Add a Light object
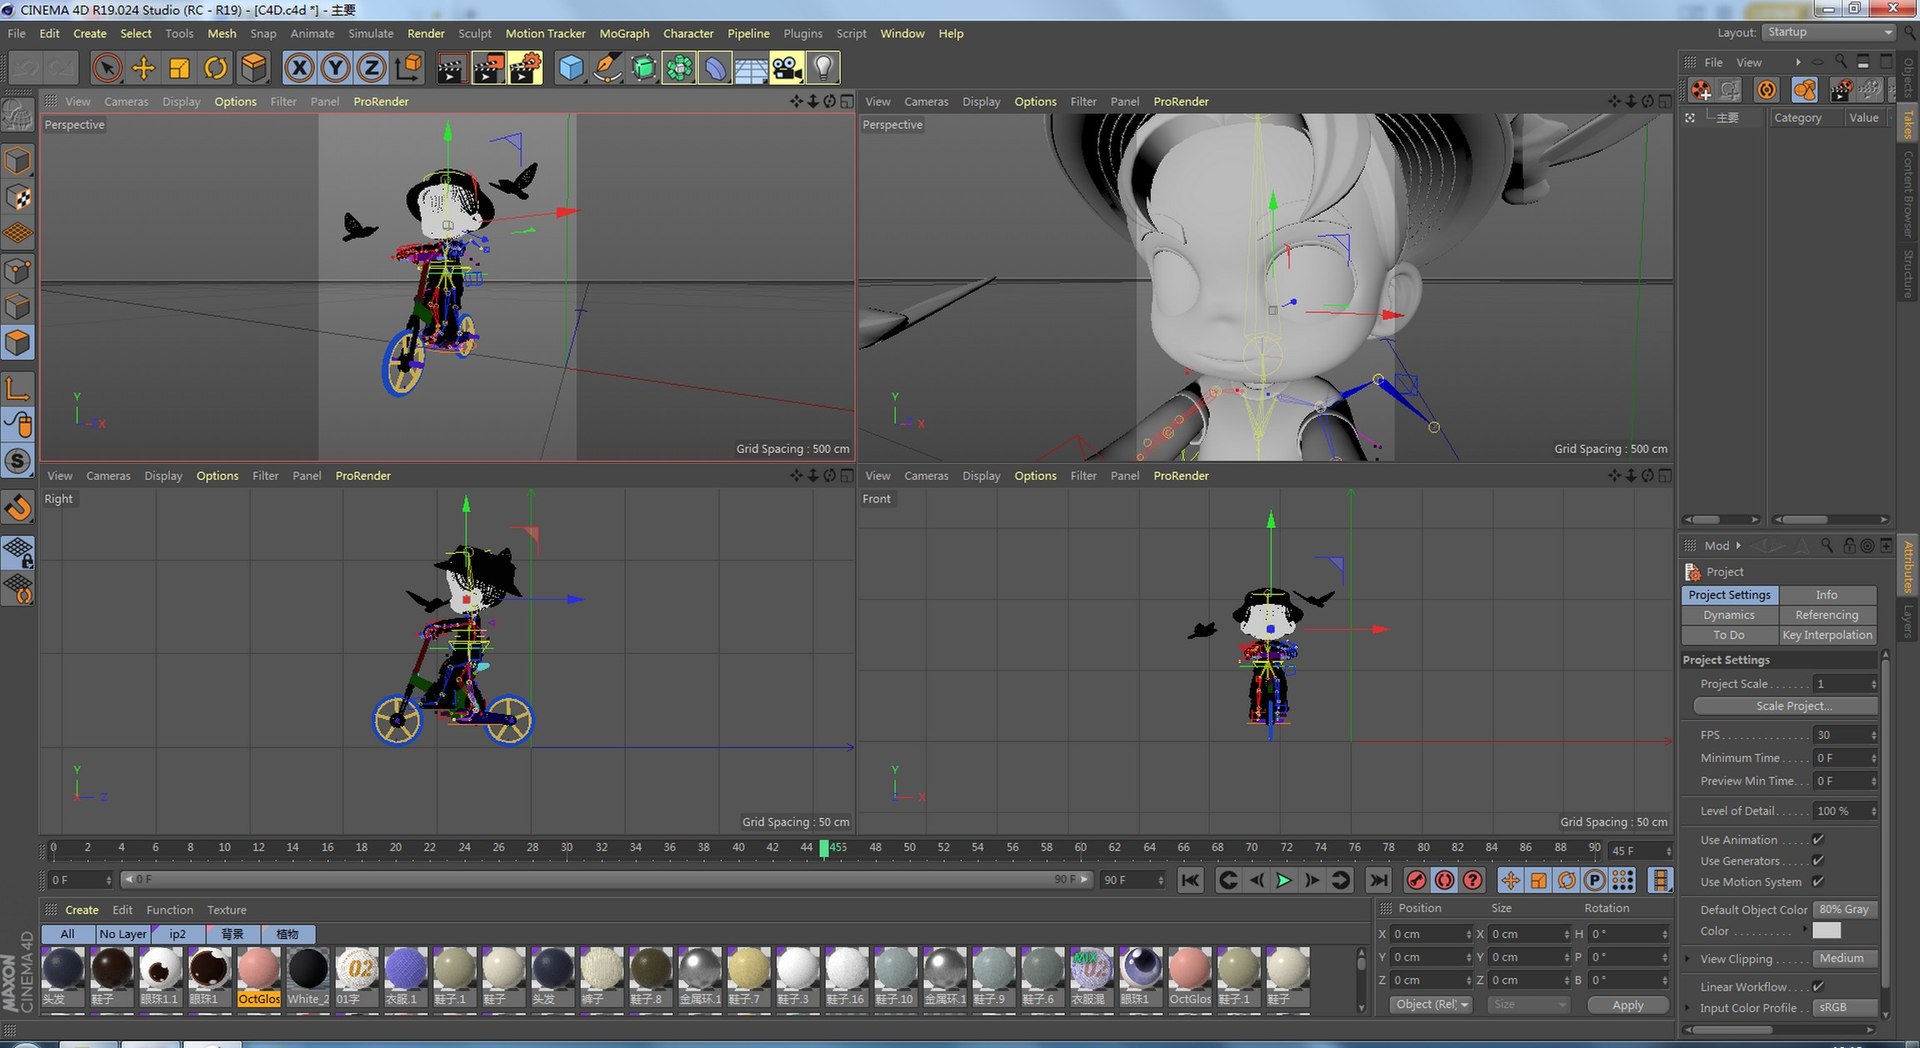 point(823,68)
